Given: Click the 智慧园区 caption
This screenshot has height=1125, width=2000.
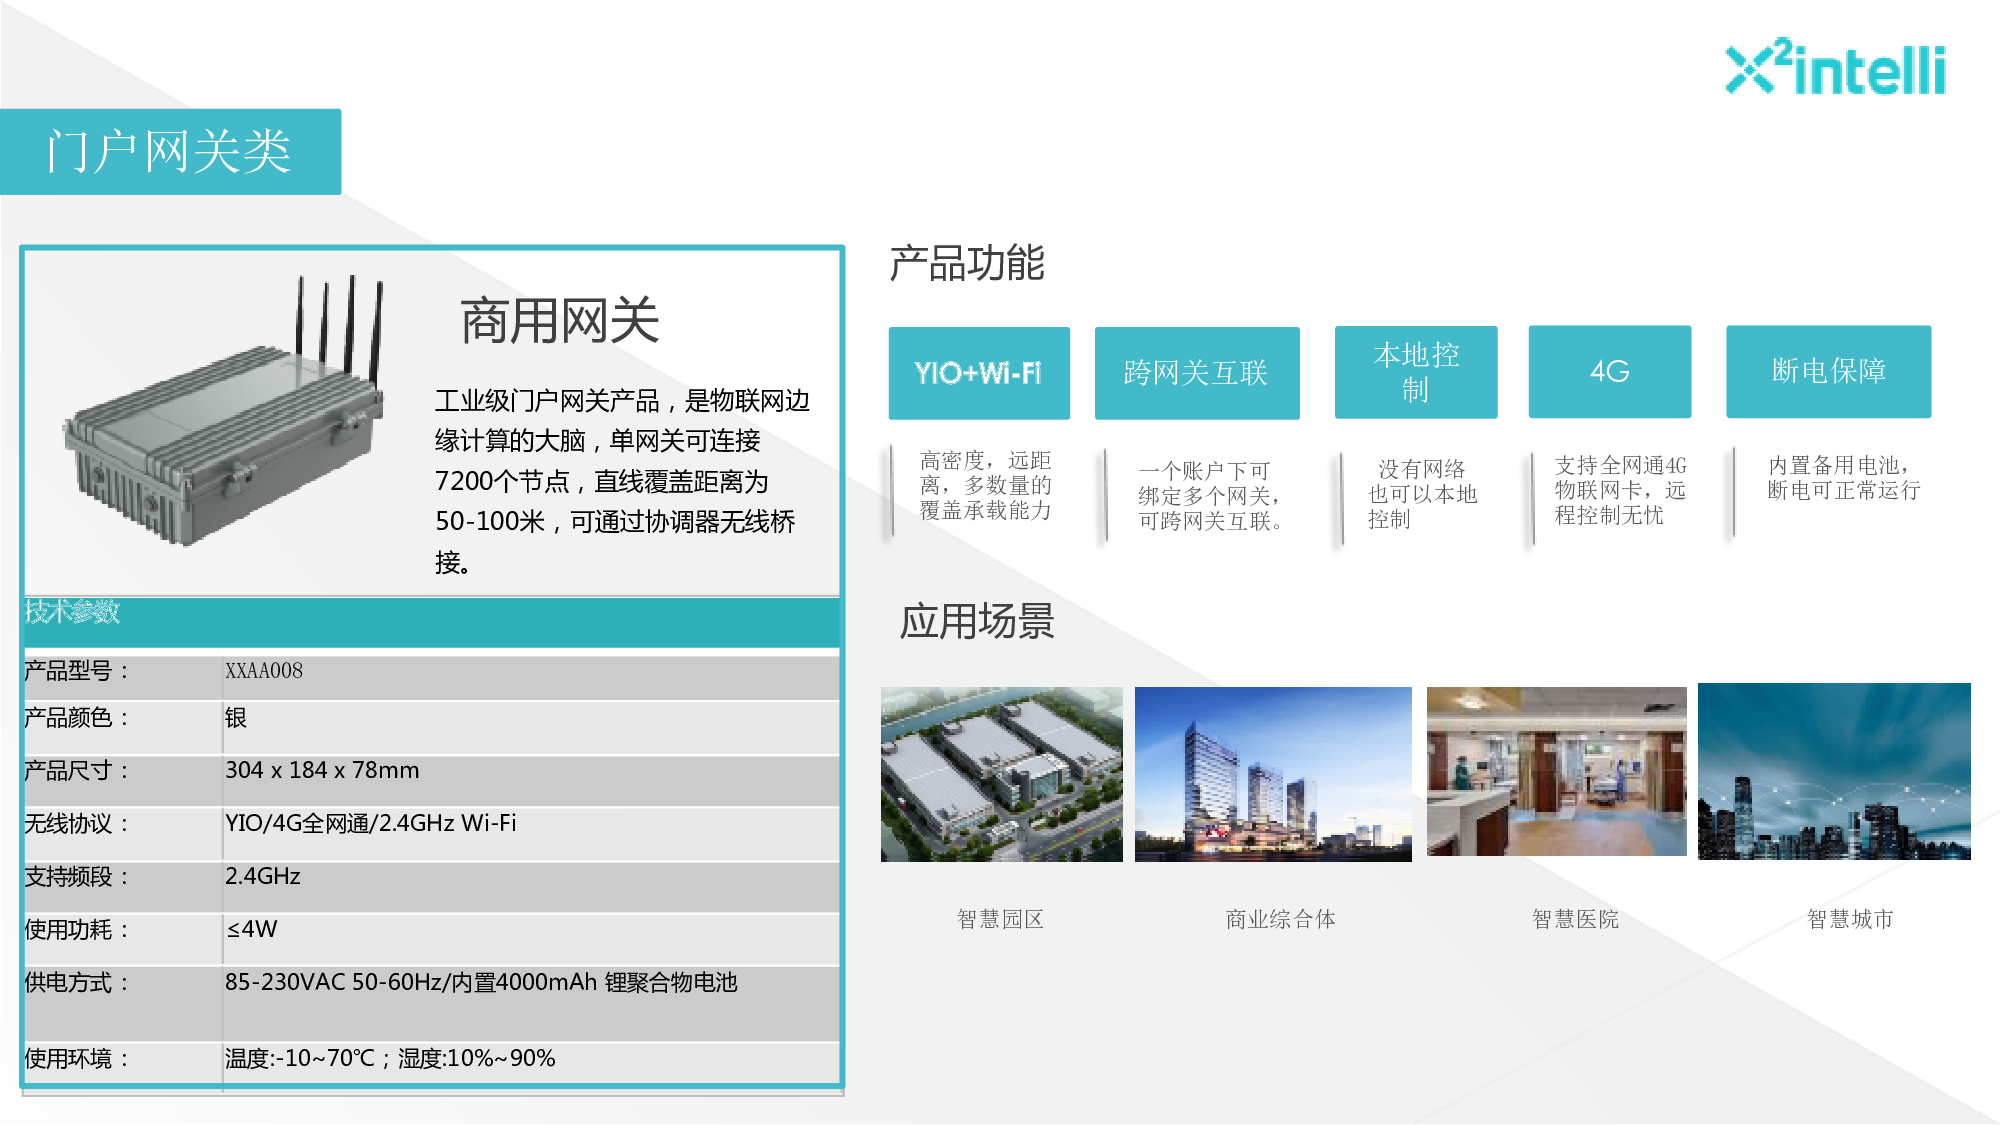Looking at the screenshot, I should click(1000, 919).
